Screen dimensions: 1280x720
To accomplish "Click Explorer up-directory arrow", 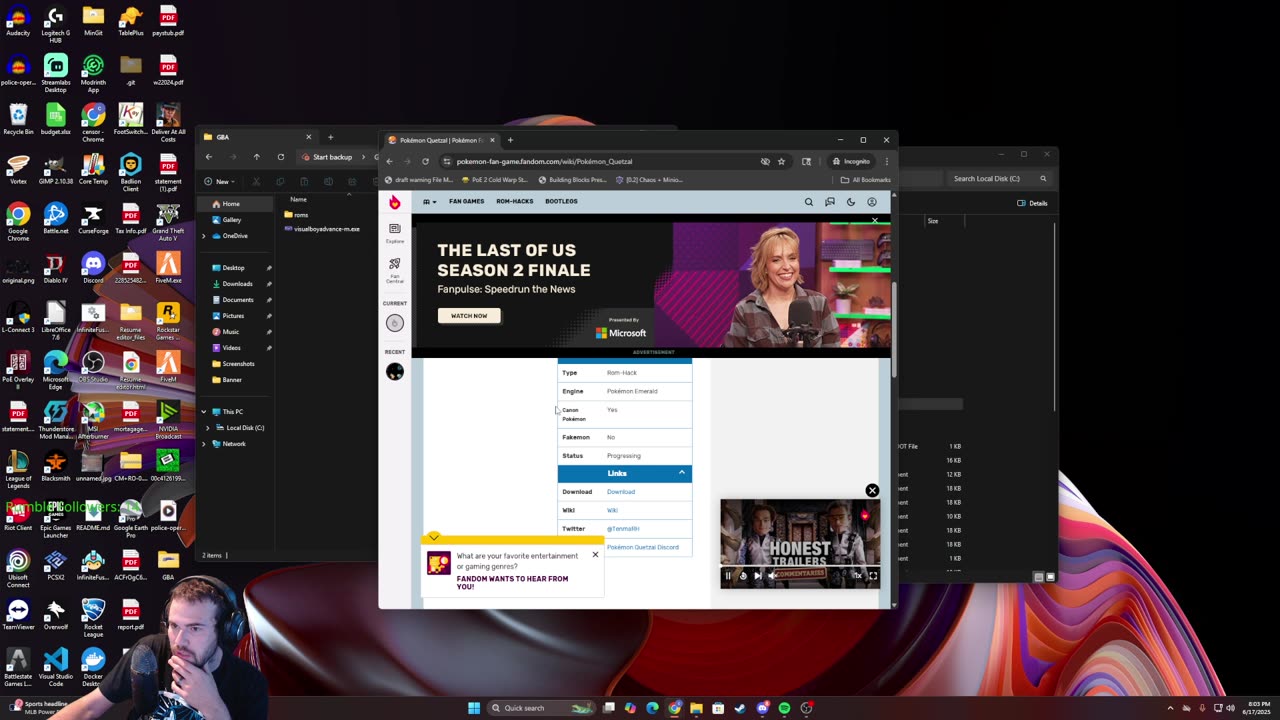I will [x=256, y=157].
